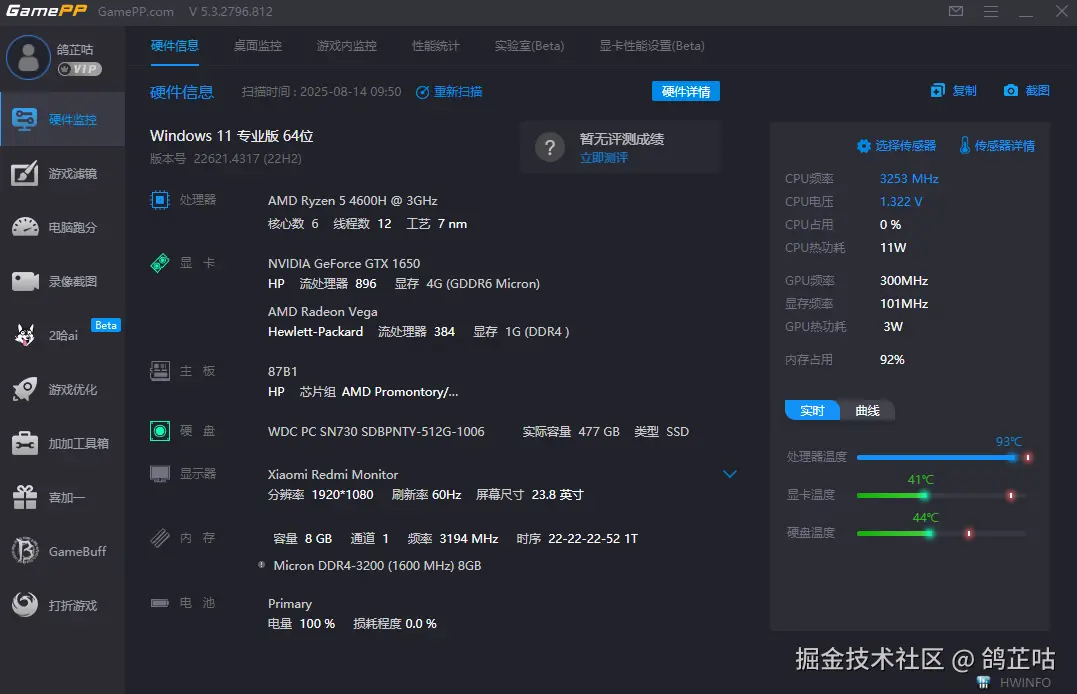This screenshot has height=694, width=1077.
Task: Click the 92% memory usage value
Action: [x=892, y=359]
